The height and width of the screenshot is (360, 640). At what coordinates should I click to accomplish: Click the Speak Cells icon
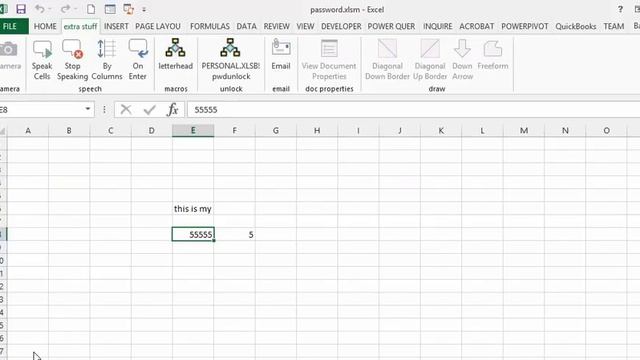(x=42, y=60)
